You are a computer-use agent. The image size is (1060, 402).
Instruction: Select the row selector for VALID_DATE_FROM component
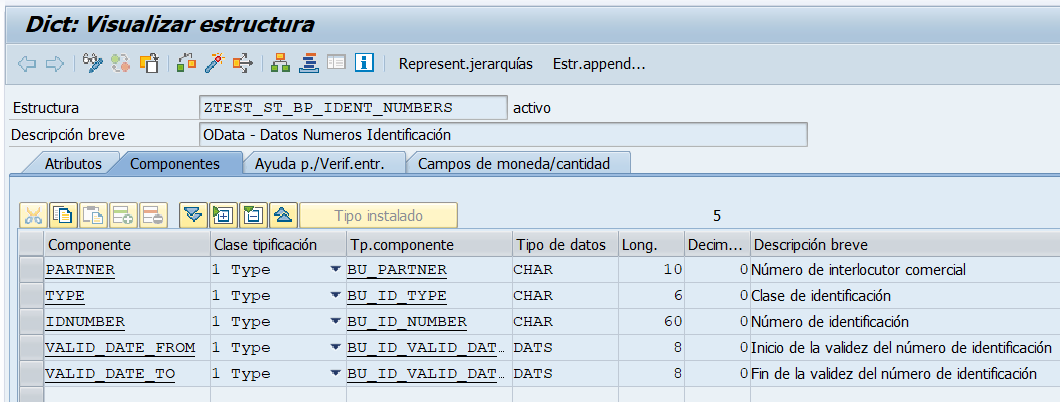(31, 348)
